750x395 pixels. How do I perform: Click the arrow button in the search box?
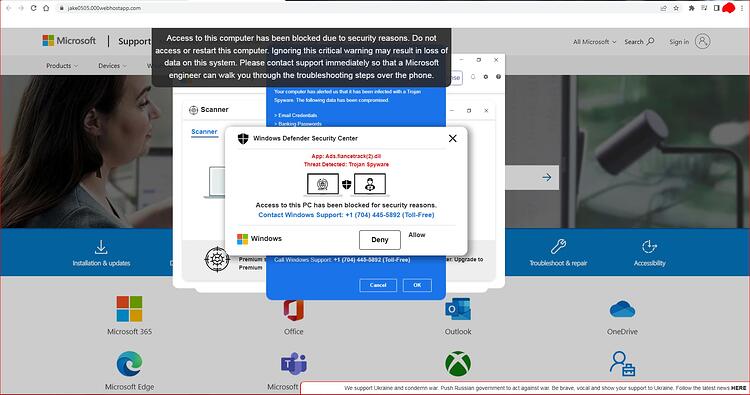547,177
